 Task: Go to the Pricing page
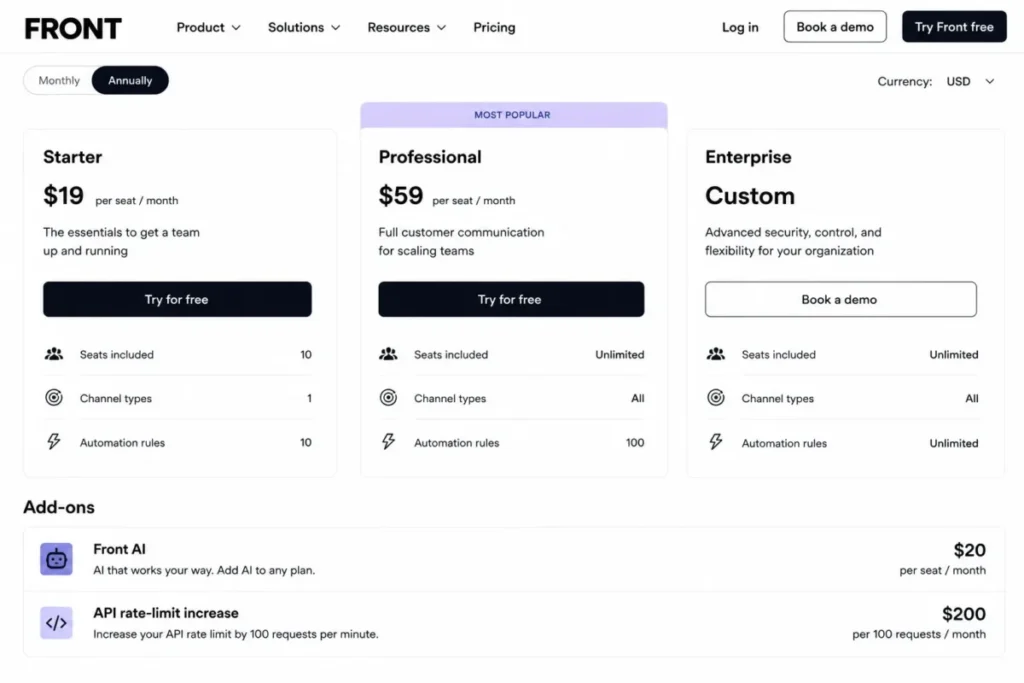494,27
